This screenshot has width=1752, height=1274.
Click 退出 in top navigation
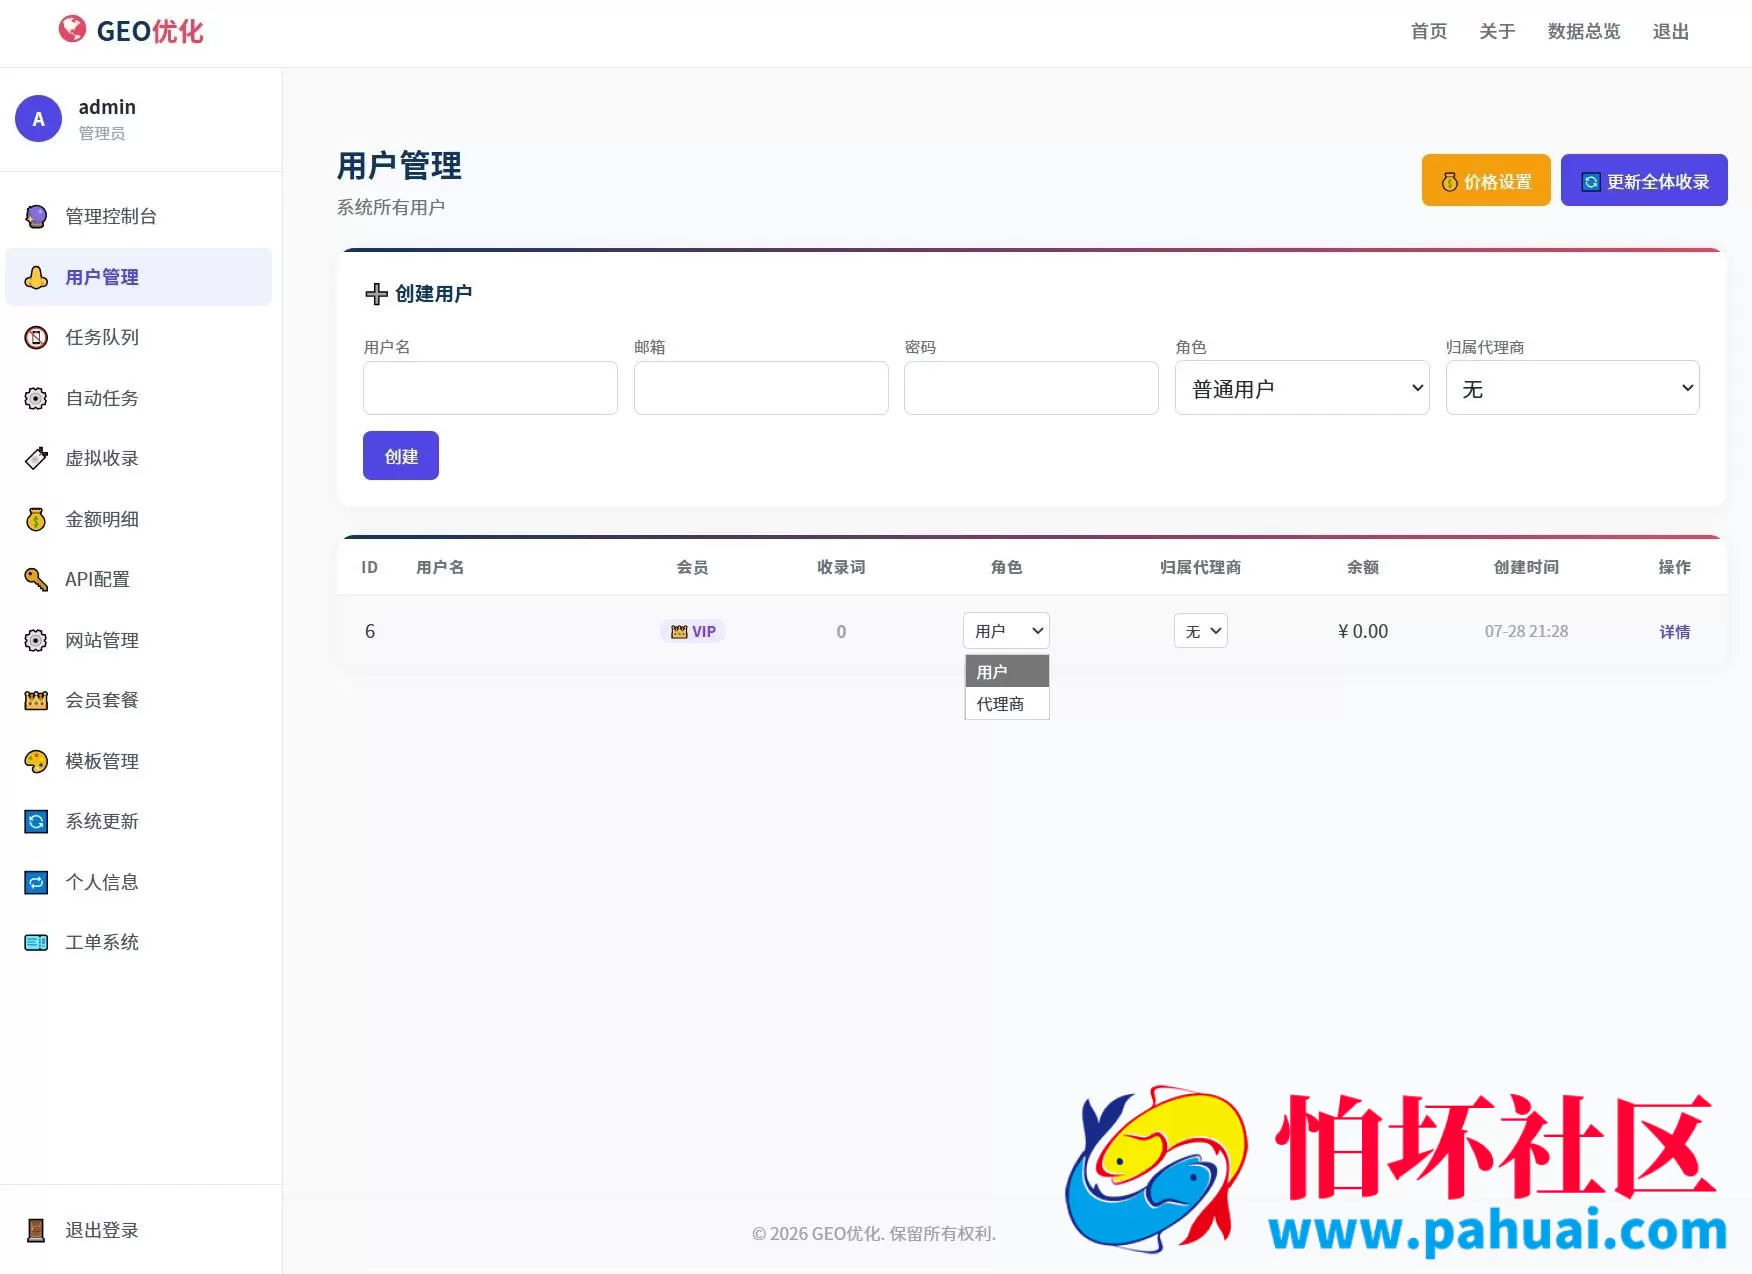pyautogui.click(x=1670, y=31)
